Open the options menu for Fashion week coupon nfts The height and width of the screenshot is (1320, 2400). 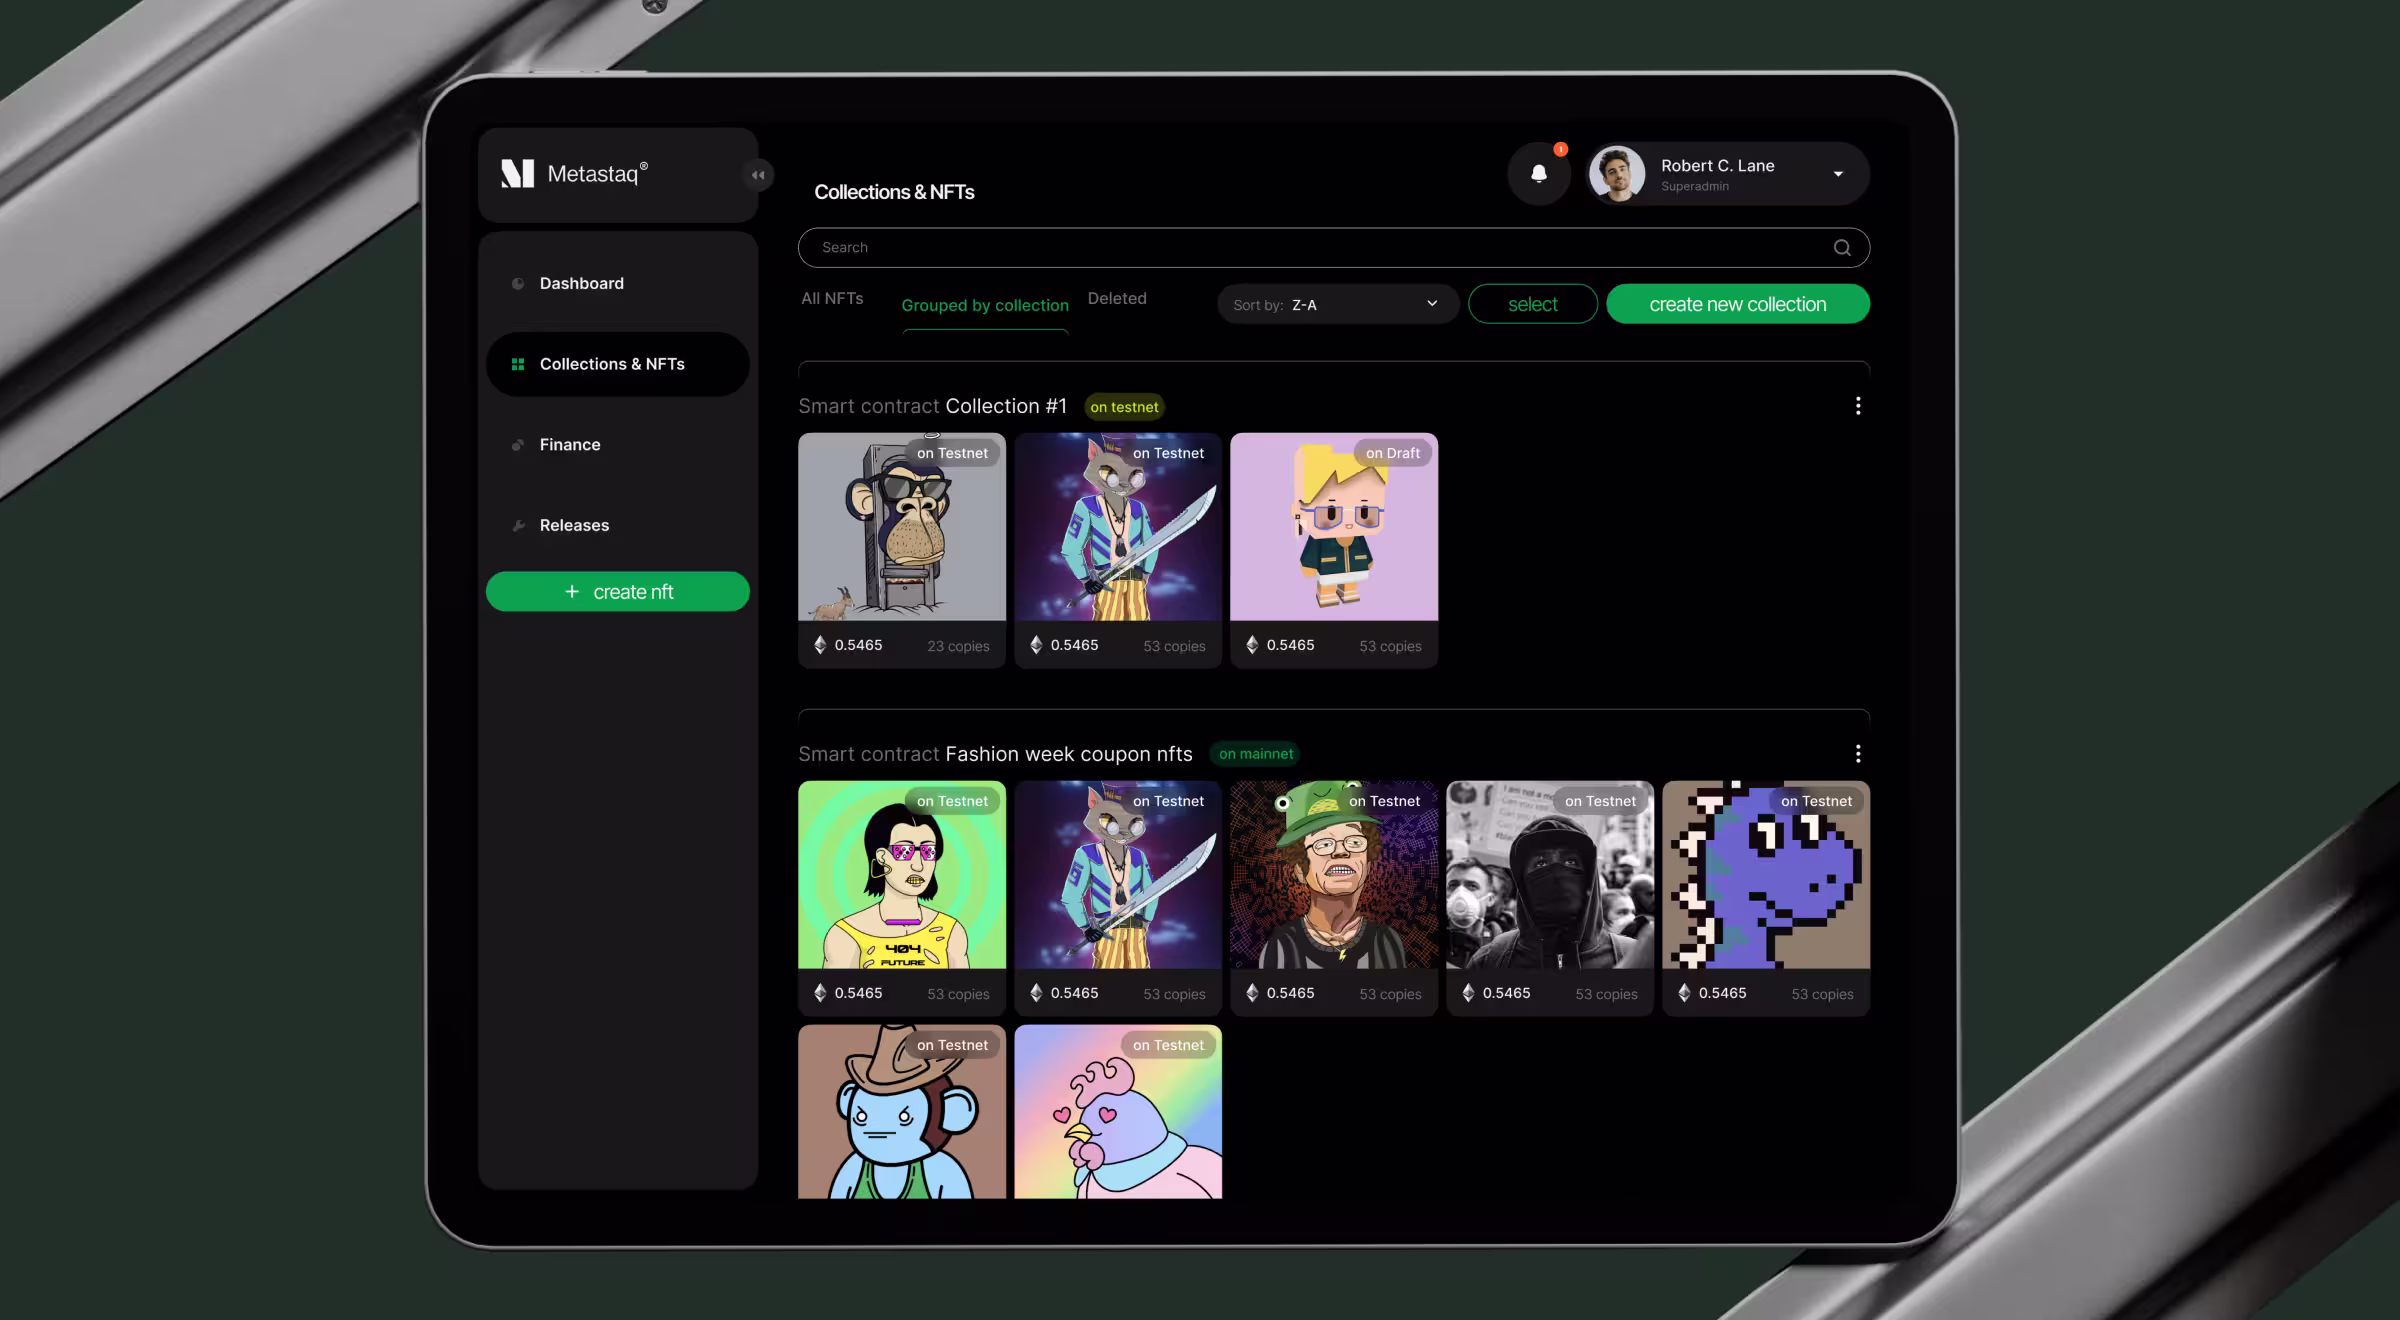pyautogui.click(x=1858, y=754)
